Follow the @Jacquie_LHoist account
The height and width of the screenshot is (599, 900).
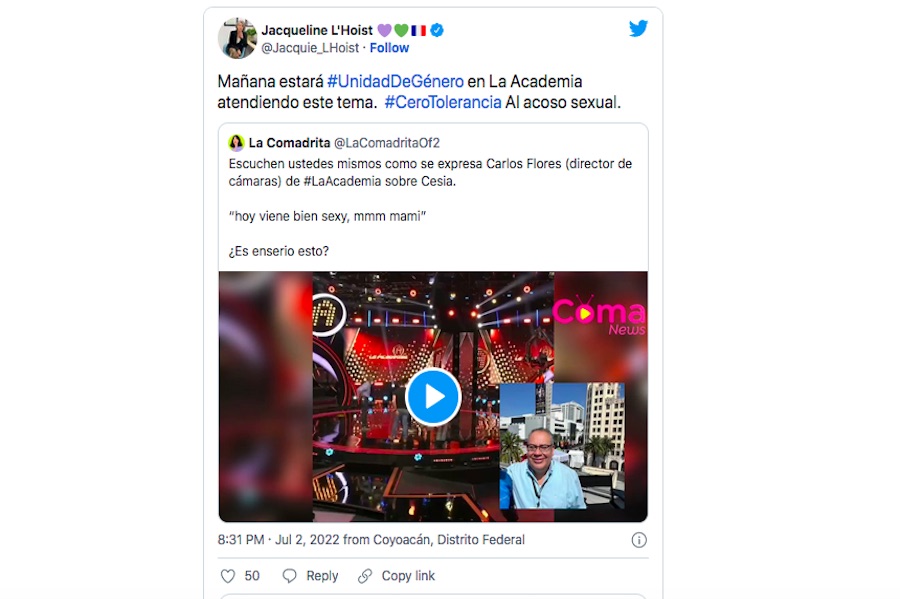click(x=389, y=48)
